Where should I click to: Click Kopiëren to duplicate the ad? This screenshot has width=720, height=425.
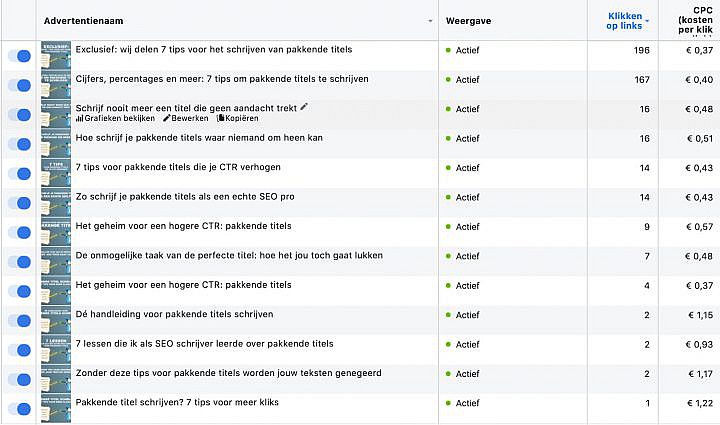point(238,118)
